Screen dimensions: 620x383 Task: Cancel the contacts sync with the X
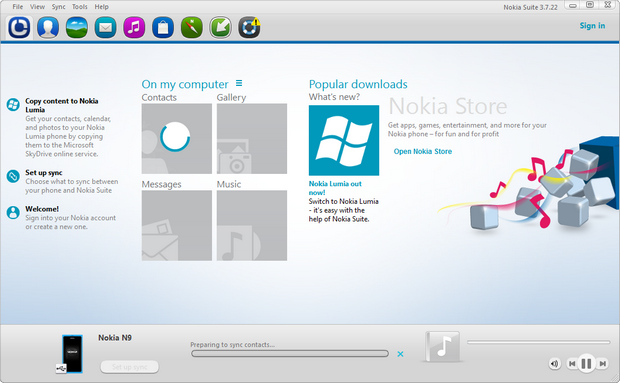pyautogui.click(x=400, y=354)
